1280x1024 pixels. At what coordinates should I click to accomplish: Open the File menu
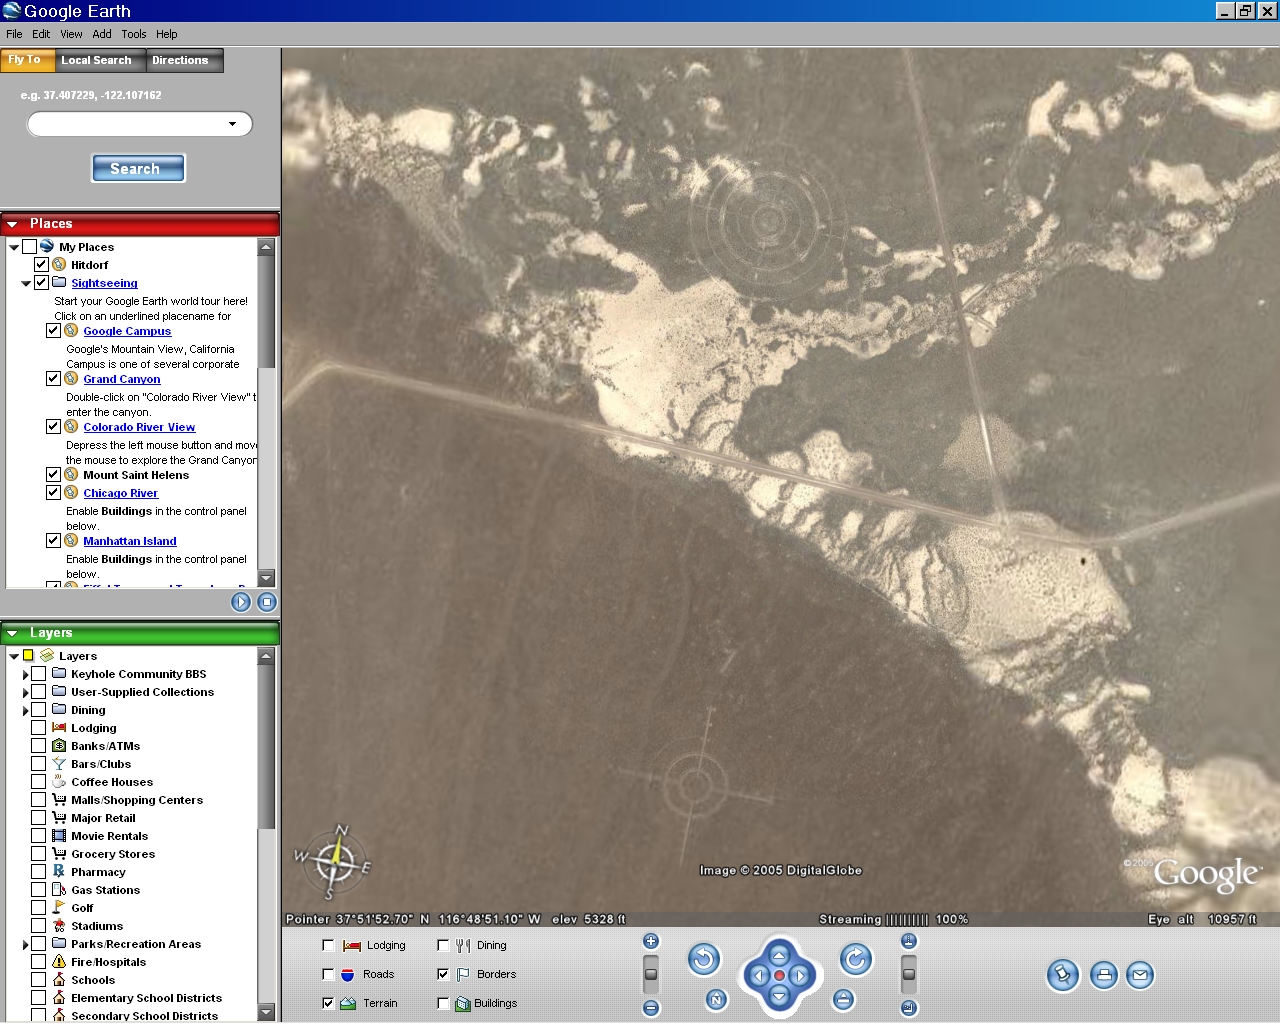pos(14,34)
